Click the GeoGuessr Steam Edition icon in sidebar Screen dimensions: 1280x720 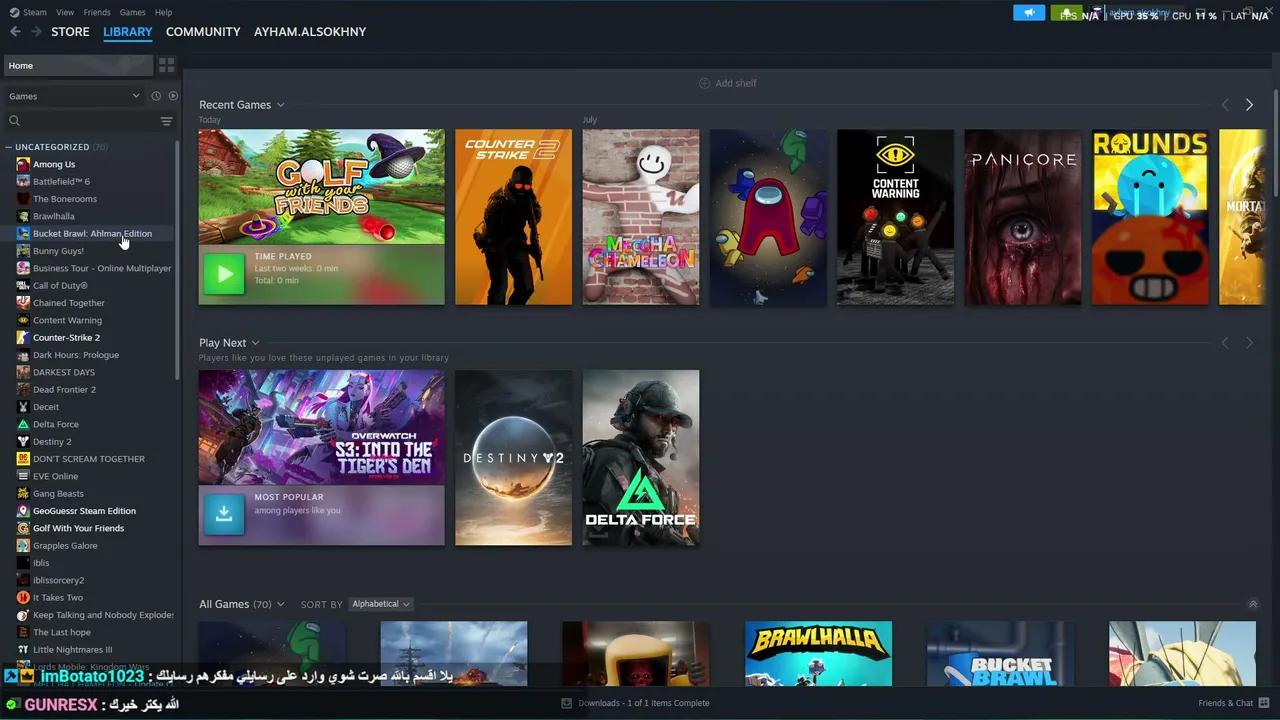tap(23, 511)
